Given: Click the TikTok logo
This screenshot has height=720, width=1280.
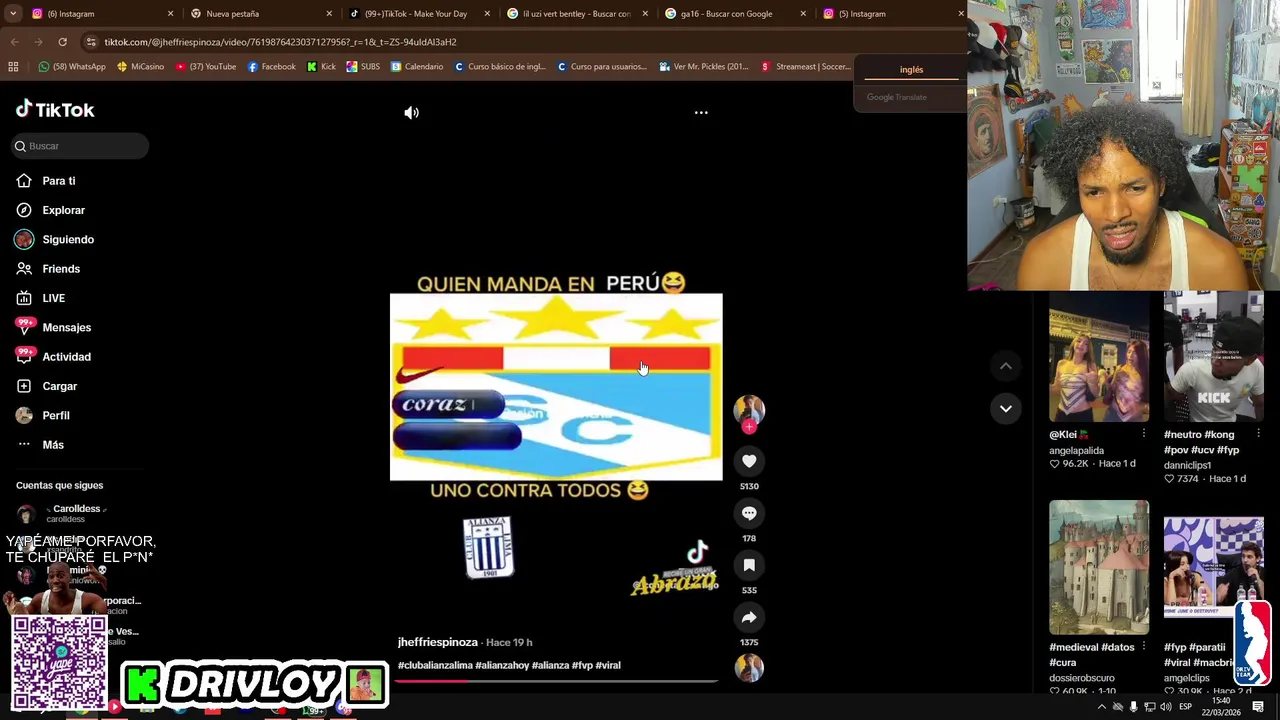Looking at the screenshot, I should [x=55, y=110].
